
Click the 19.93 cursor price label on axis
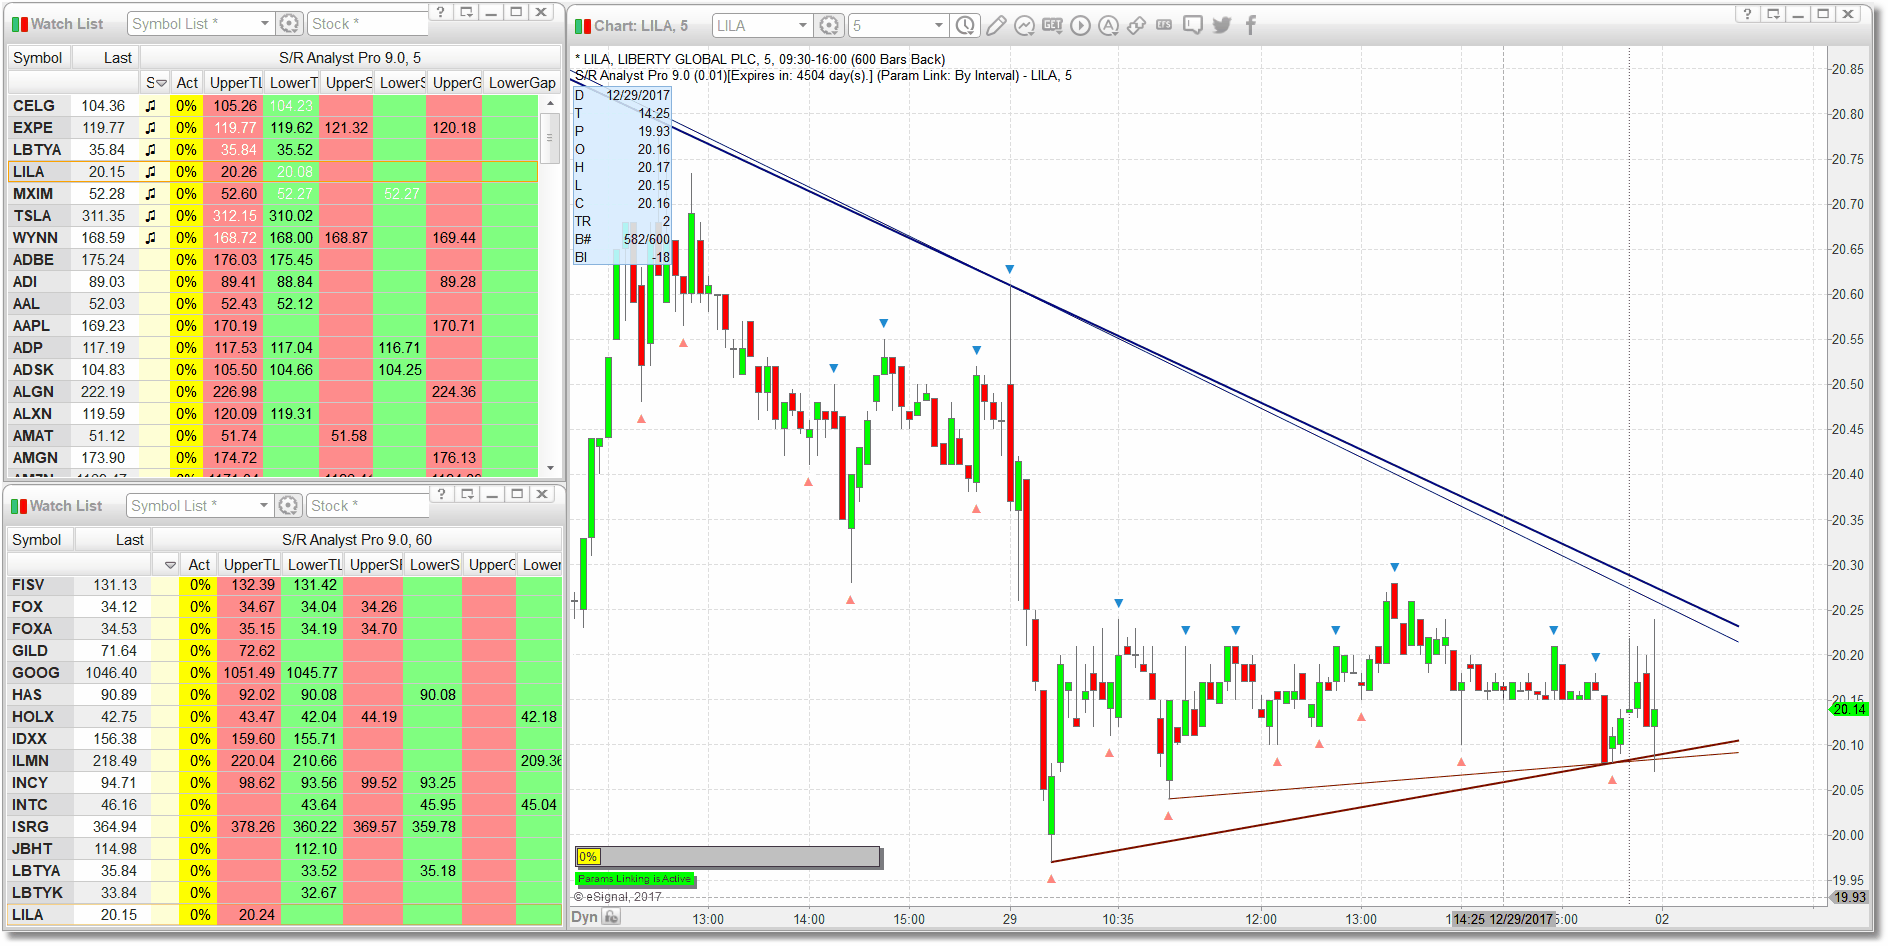[1850, 897]
